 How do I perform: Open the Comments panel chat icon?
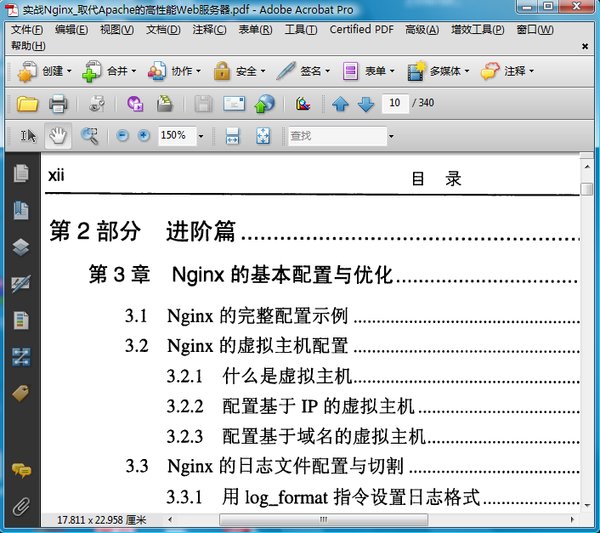[x=21, y=470]
